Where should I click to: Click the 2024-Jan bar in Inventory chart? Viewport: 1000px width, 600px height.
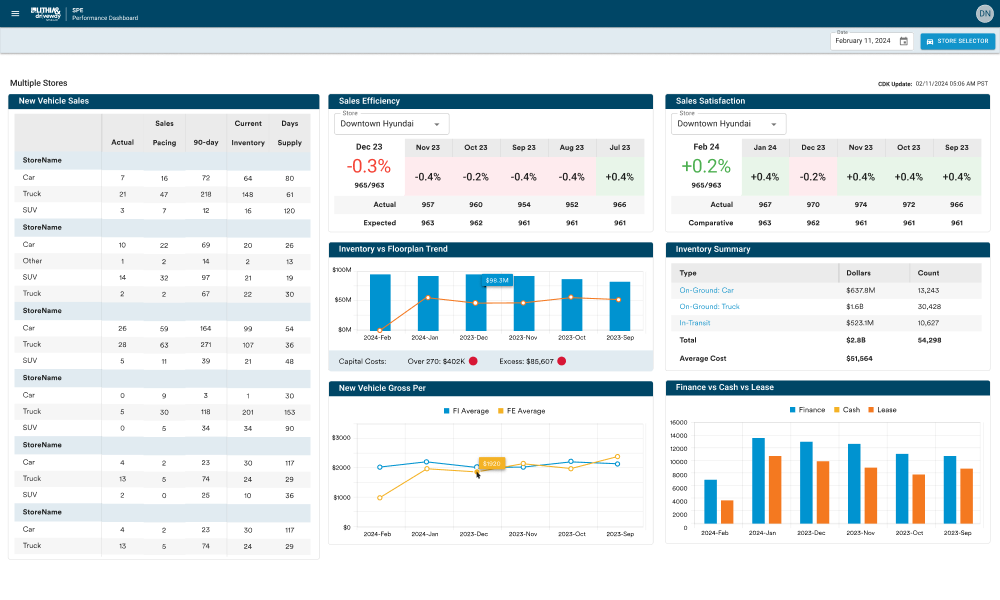[428, 303]
